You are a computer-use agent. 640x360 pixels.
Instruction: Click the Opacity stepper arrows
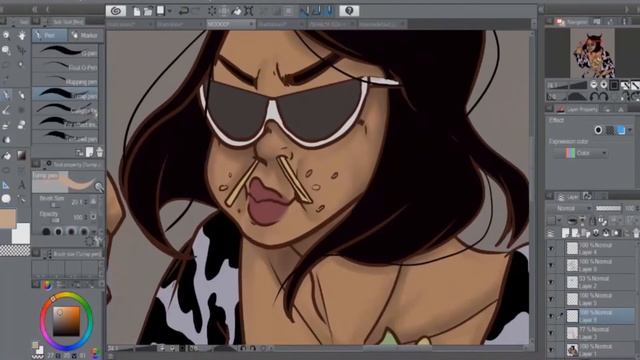(87, 217)
